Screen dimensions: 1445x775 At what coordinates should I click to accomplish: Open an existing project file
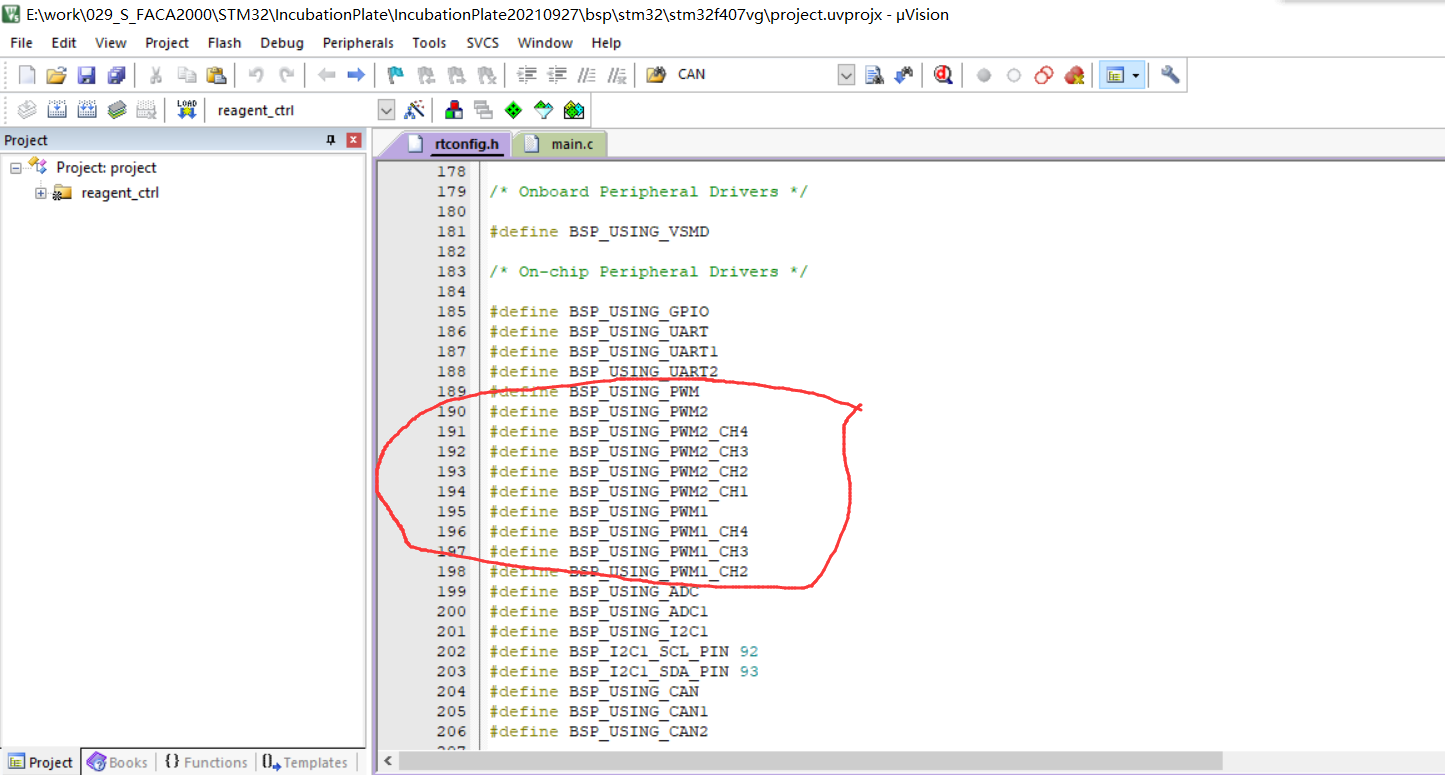coord(56,74)
